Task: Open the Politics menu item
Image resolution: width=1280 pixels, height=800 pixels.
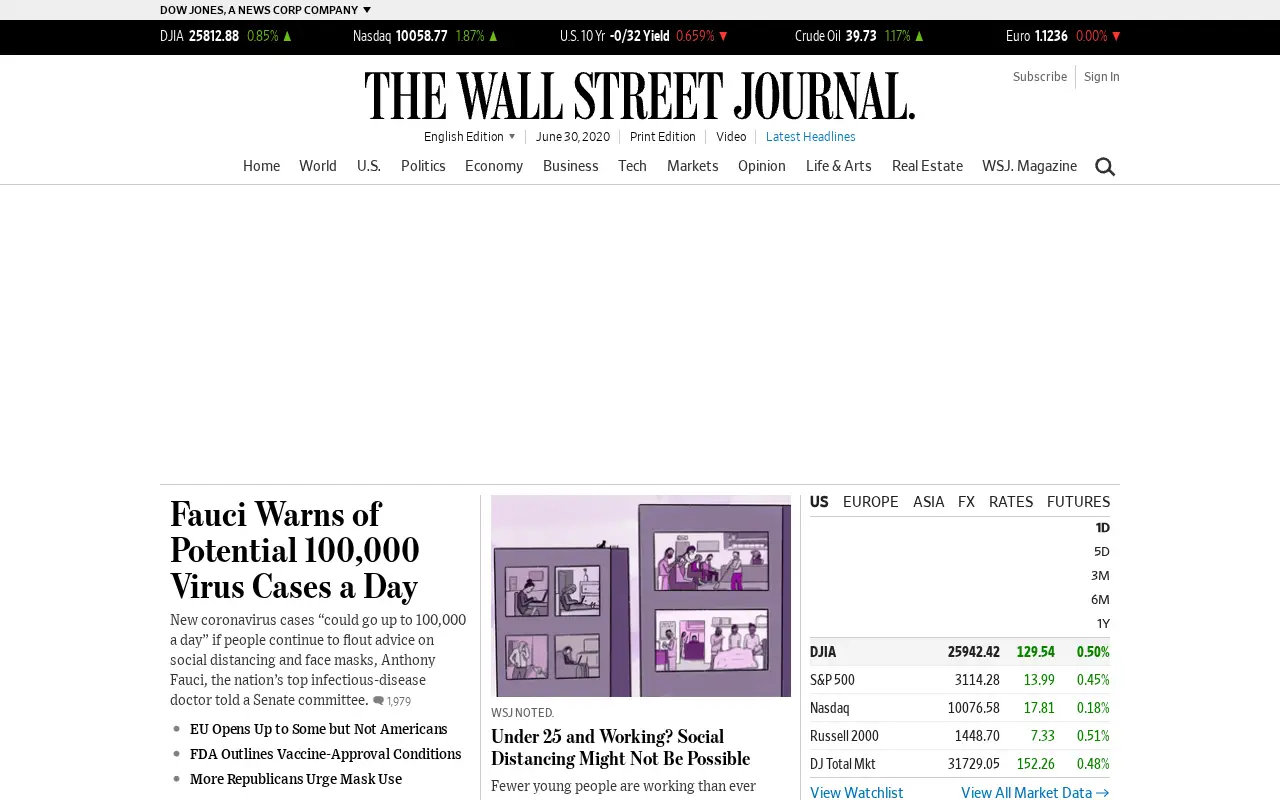Action: pos(423,166)
